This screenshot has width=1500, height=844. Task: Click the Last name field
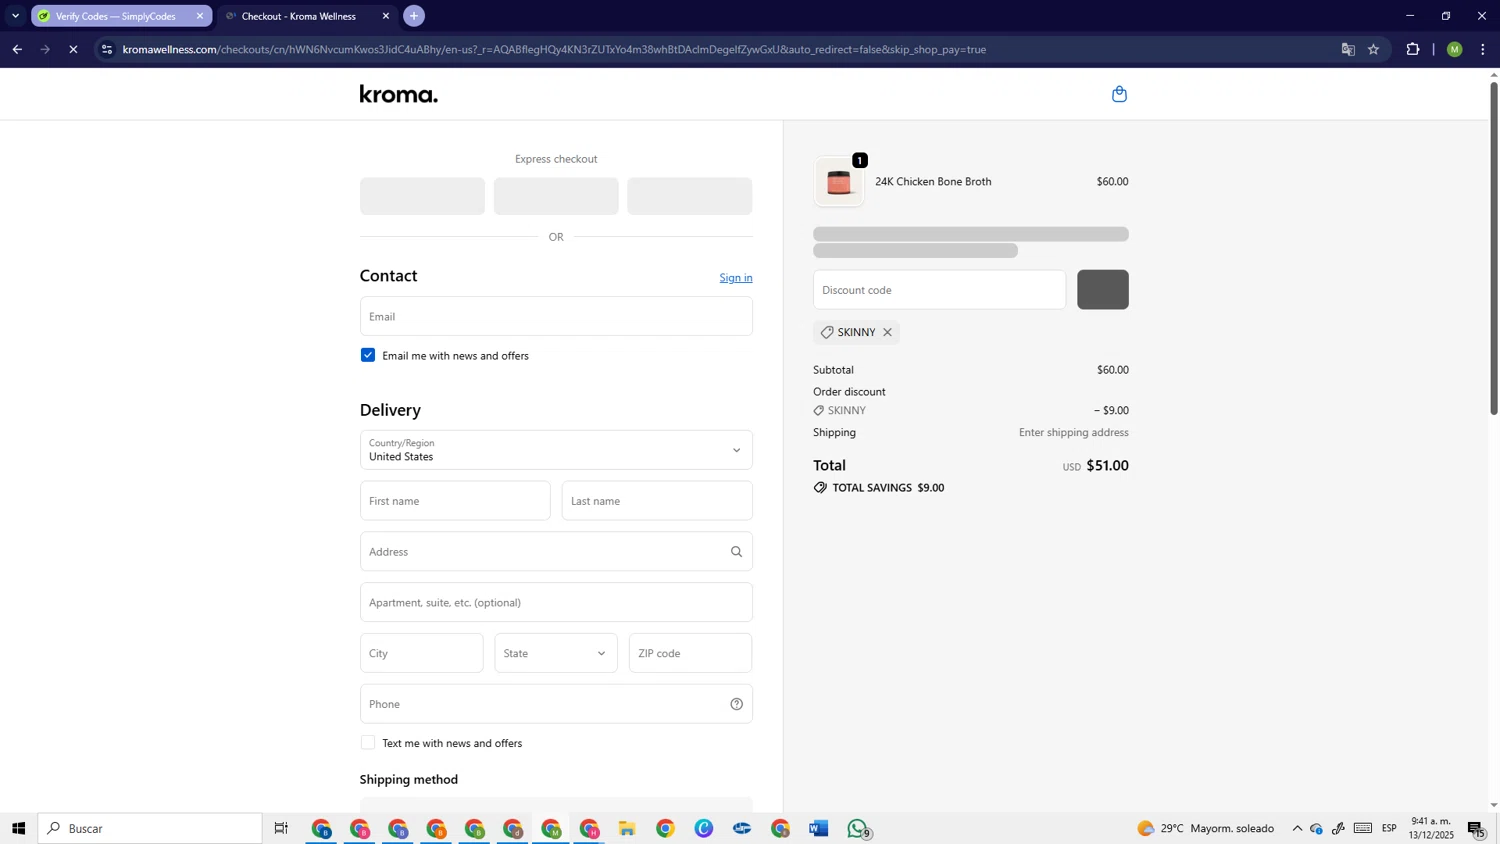tap(657, 501)
